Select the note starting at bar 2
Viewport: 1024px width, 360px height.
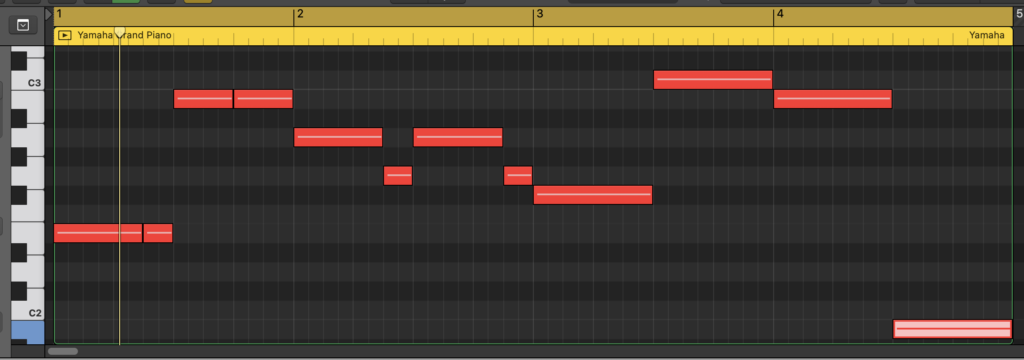(x=338, y=137)
